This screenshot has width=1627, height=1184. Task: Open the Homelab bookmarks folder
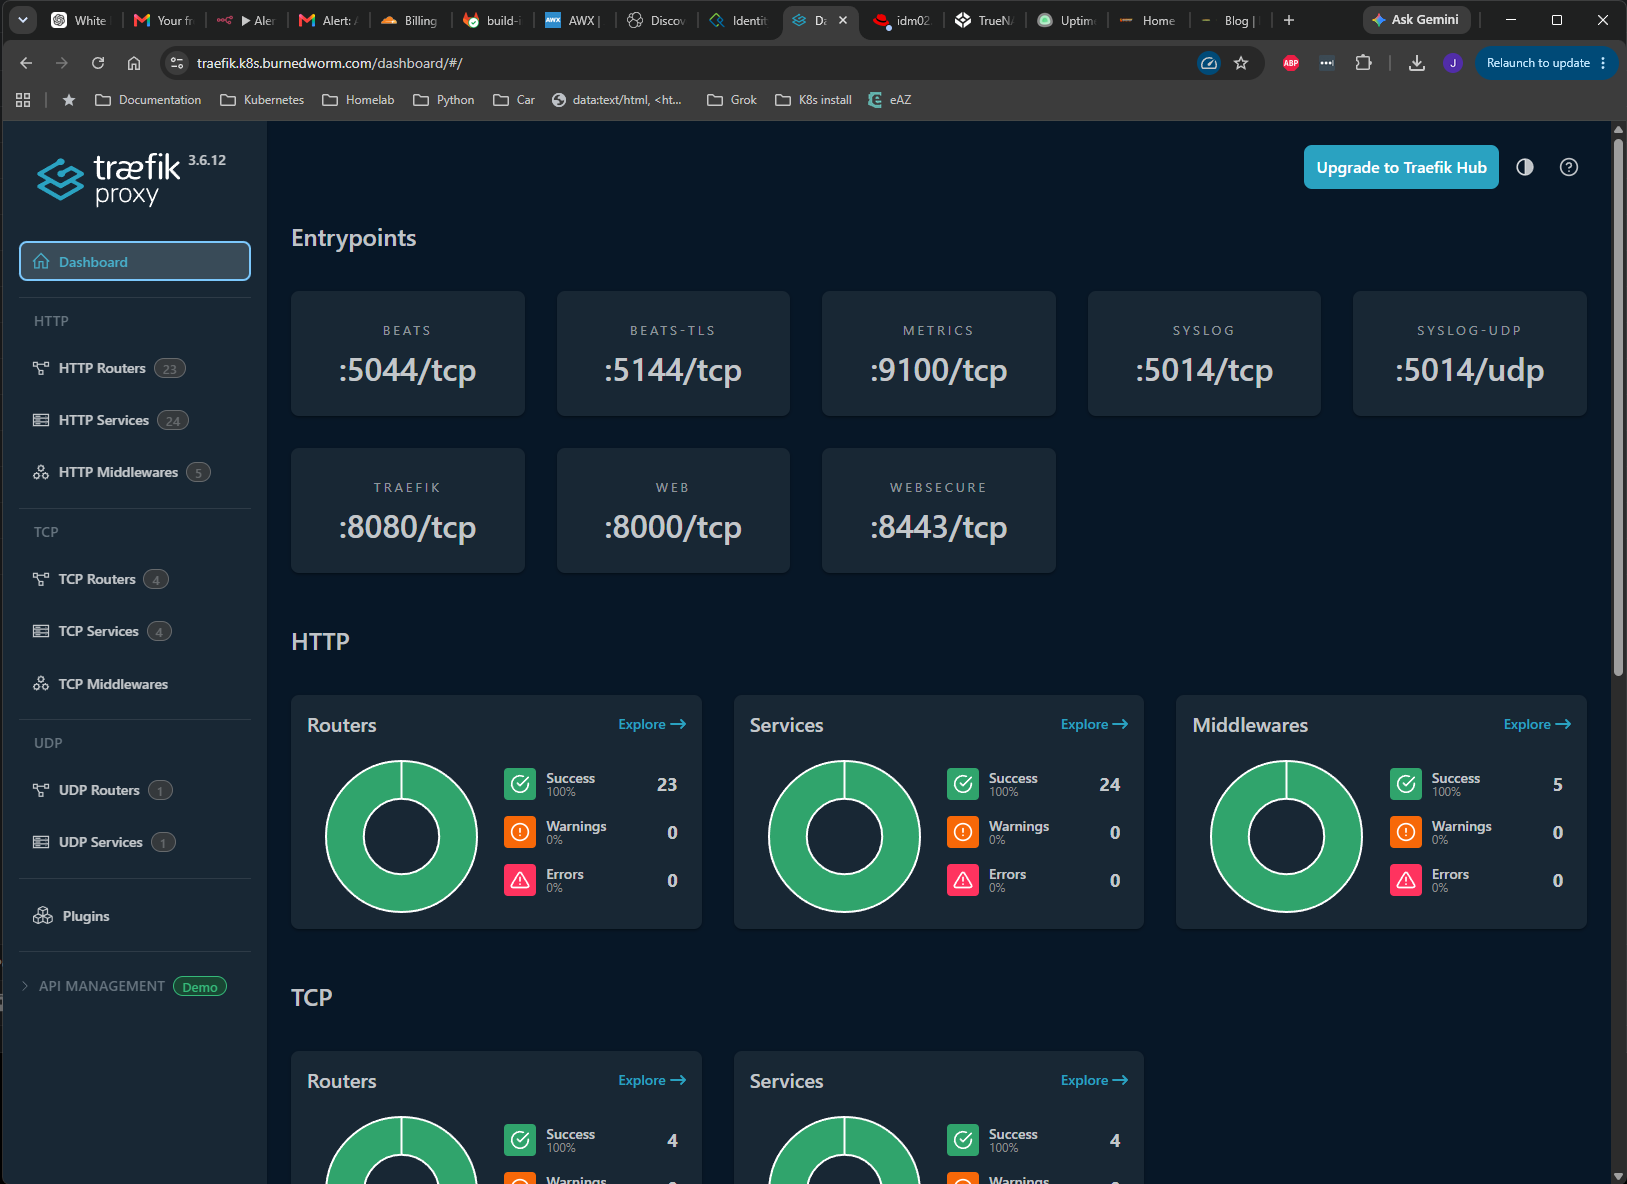click(x=358, y=100)
